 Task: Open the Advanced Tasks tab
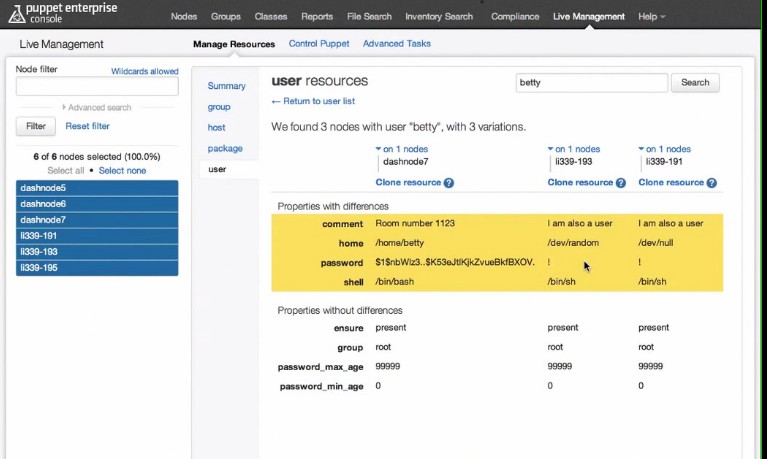[x=397, y=44]
